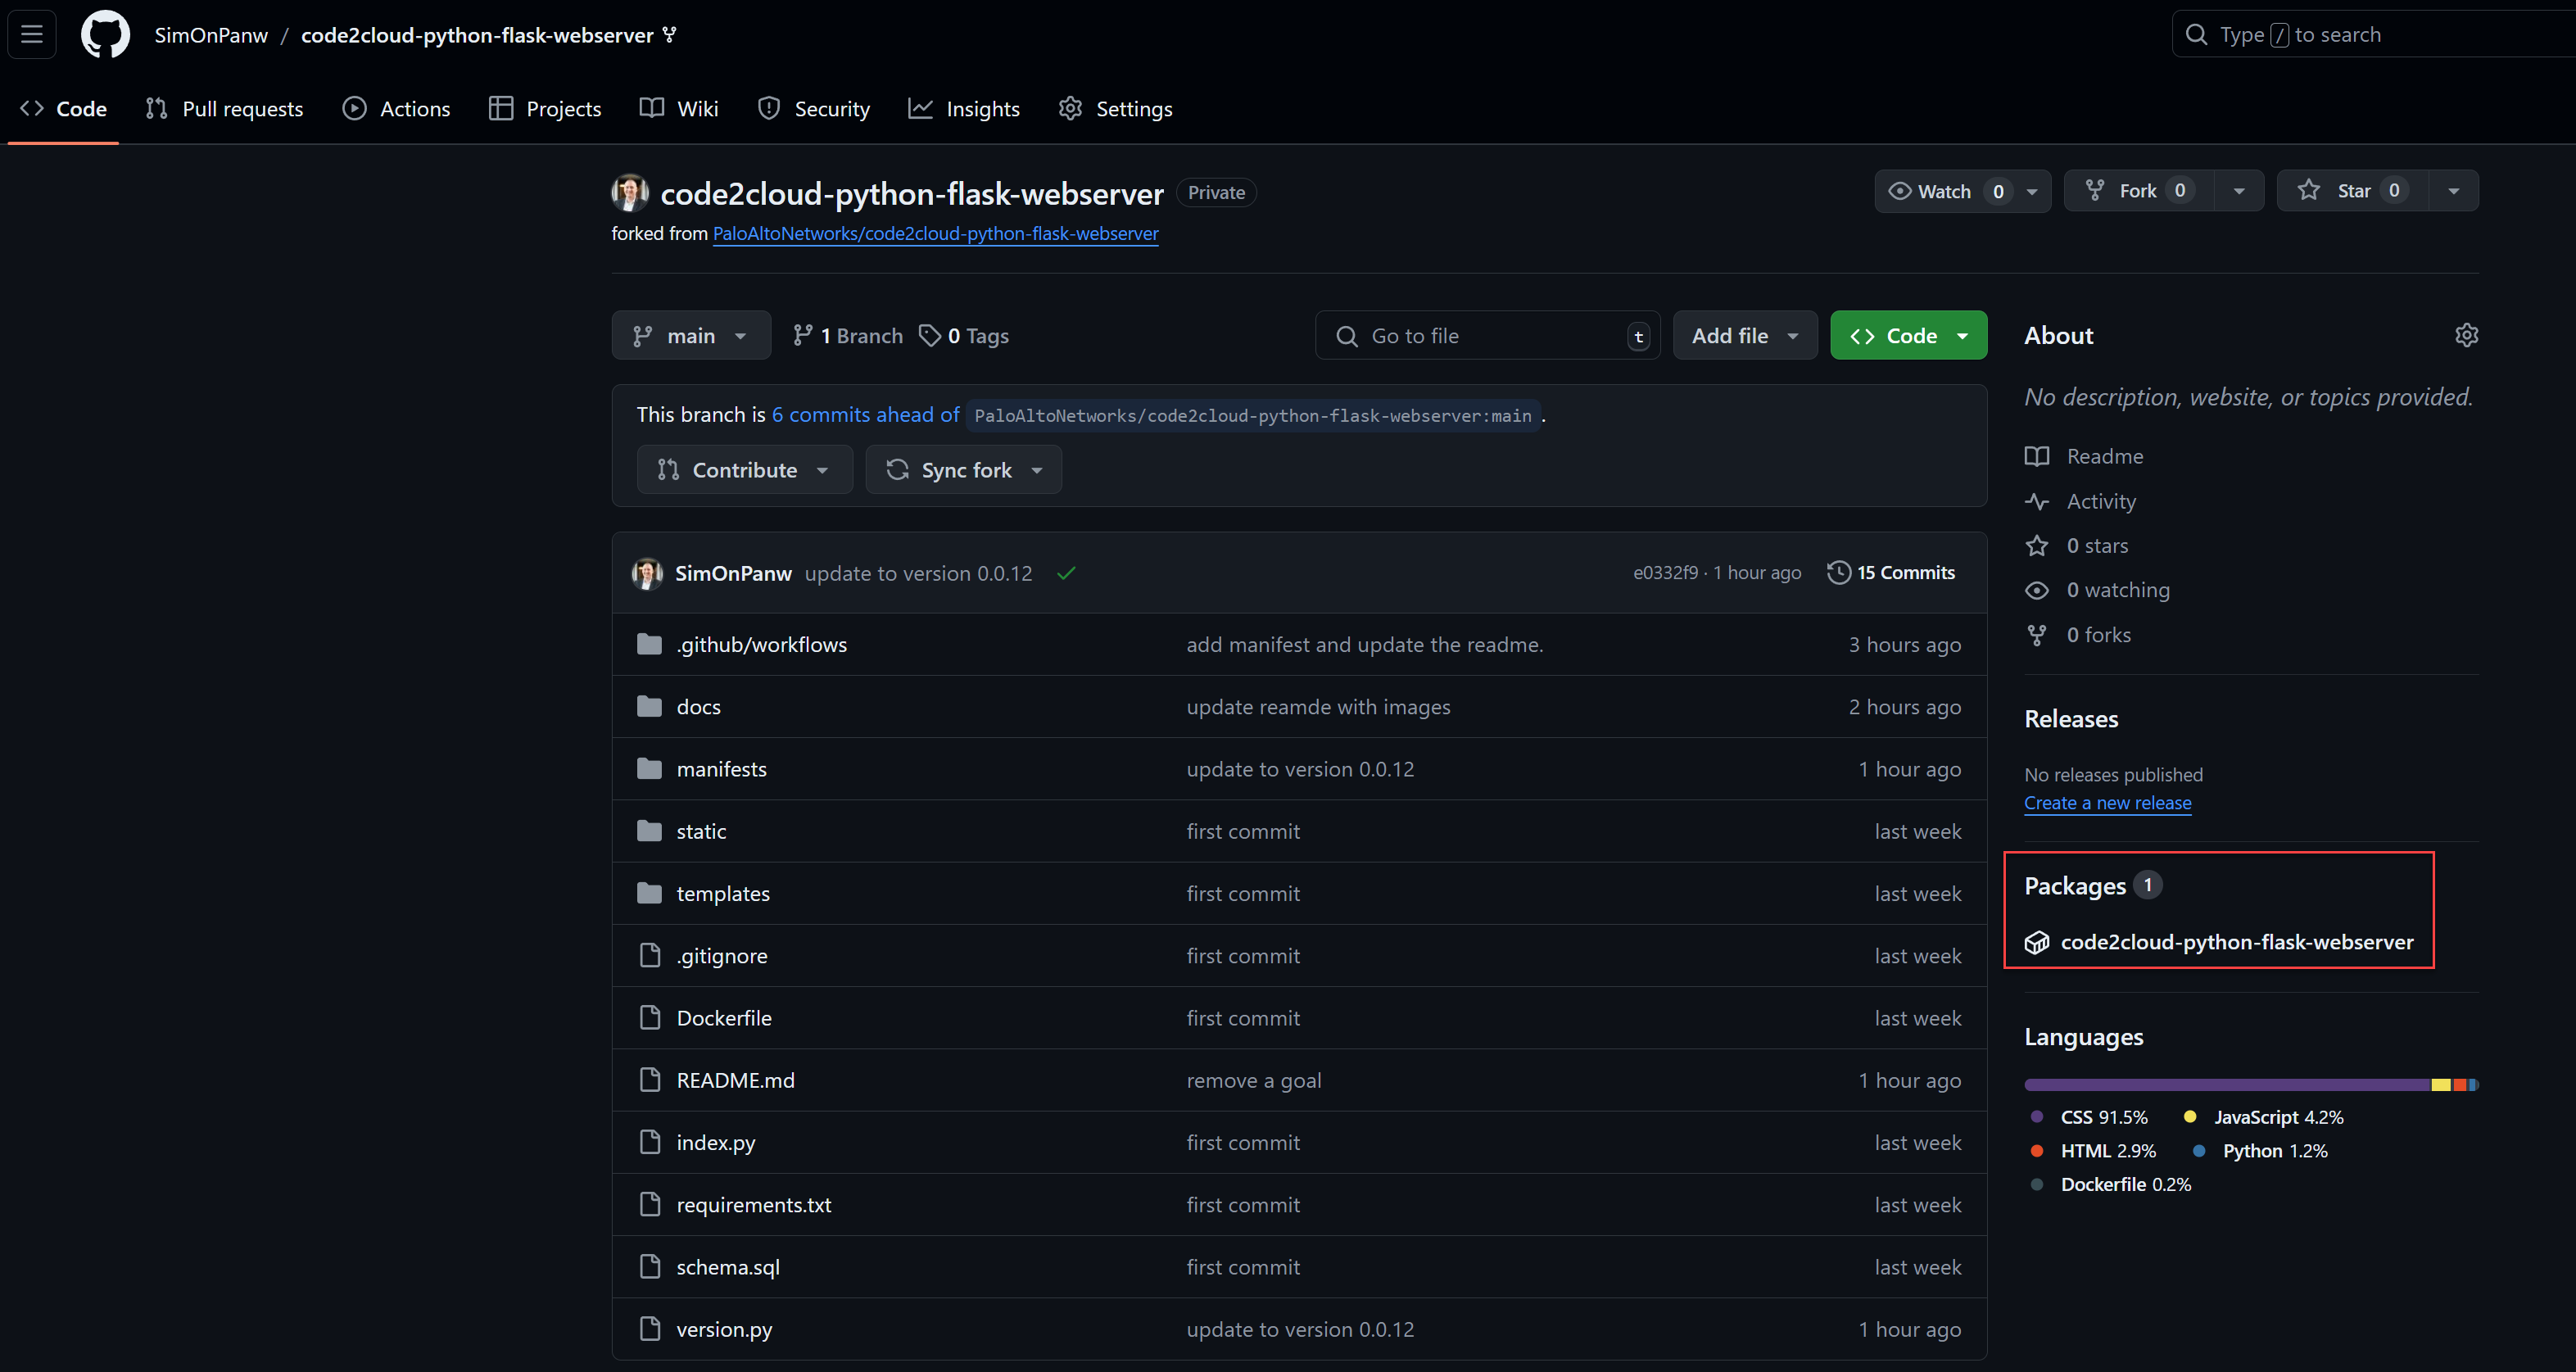Switch to the Security tab
Viewport: 2576px width, 1372px height.
[x=814, y=108]
